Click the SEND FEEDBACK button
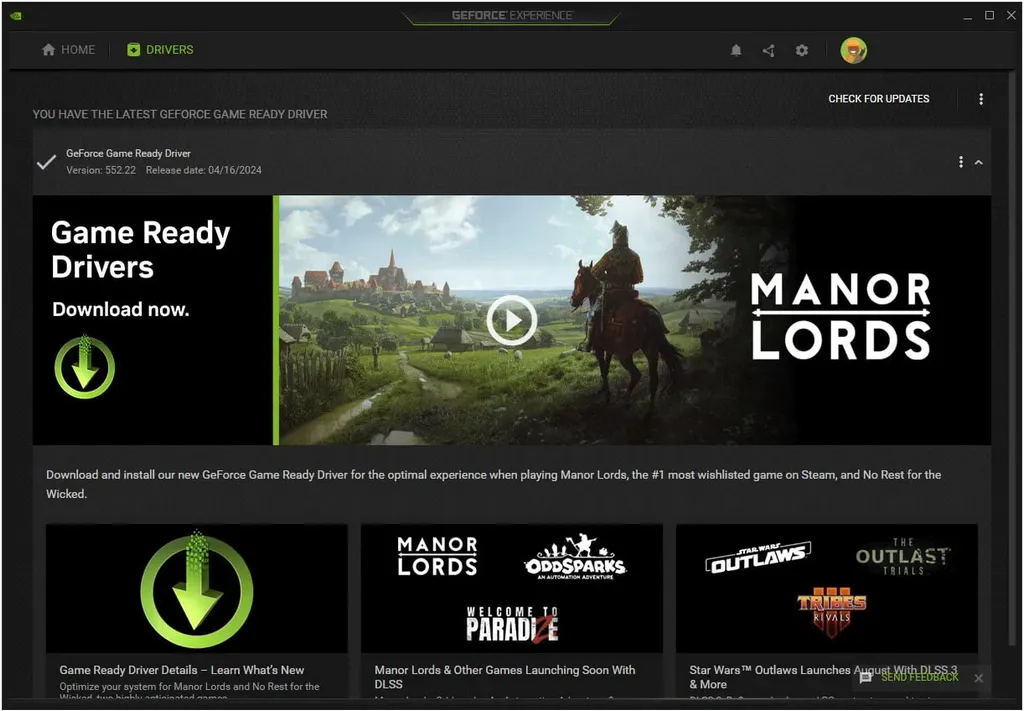Screen dimensions: 1024x711 (920, 677)
